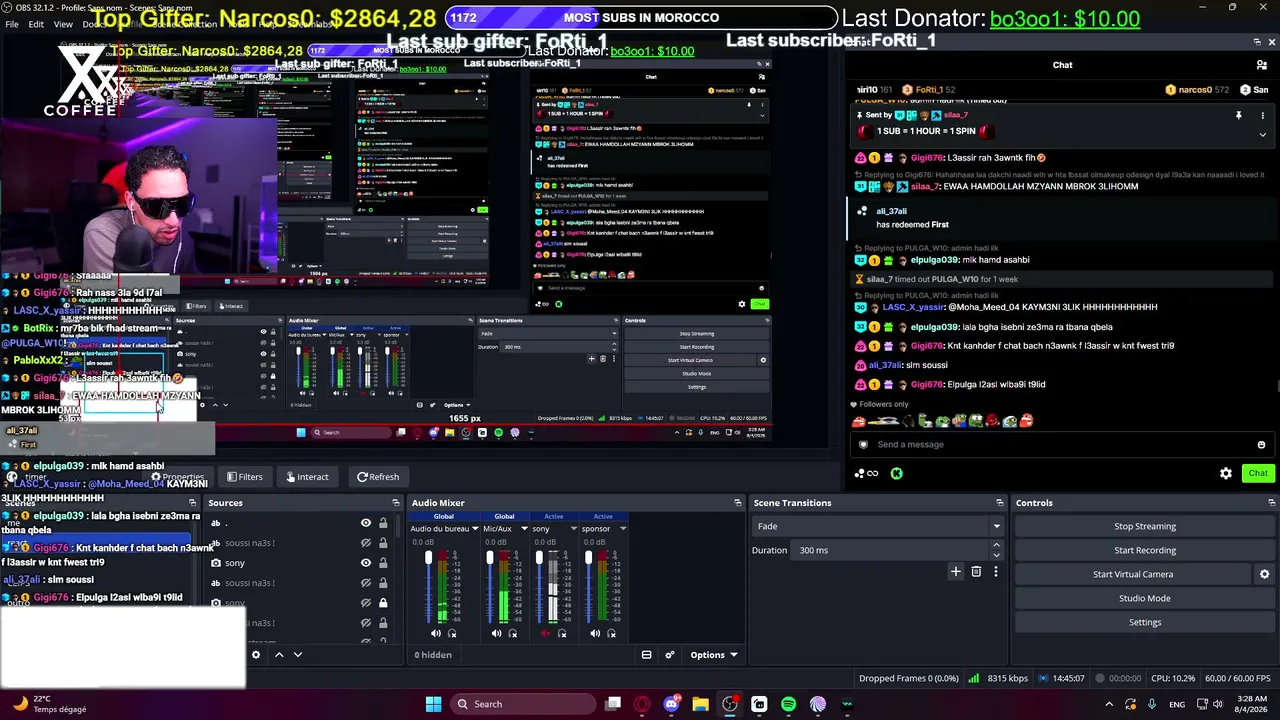Mute the sponsor audio channel
1280x720 pixels.
click(x=595, y=633)
